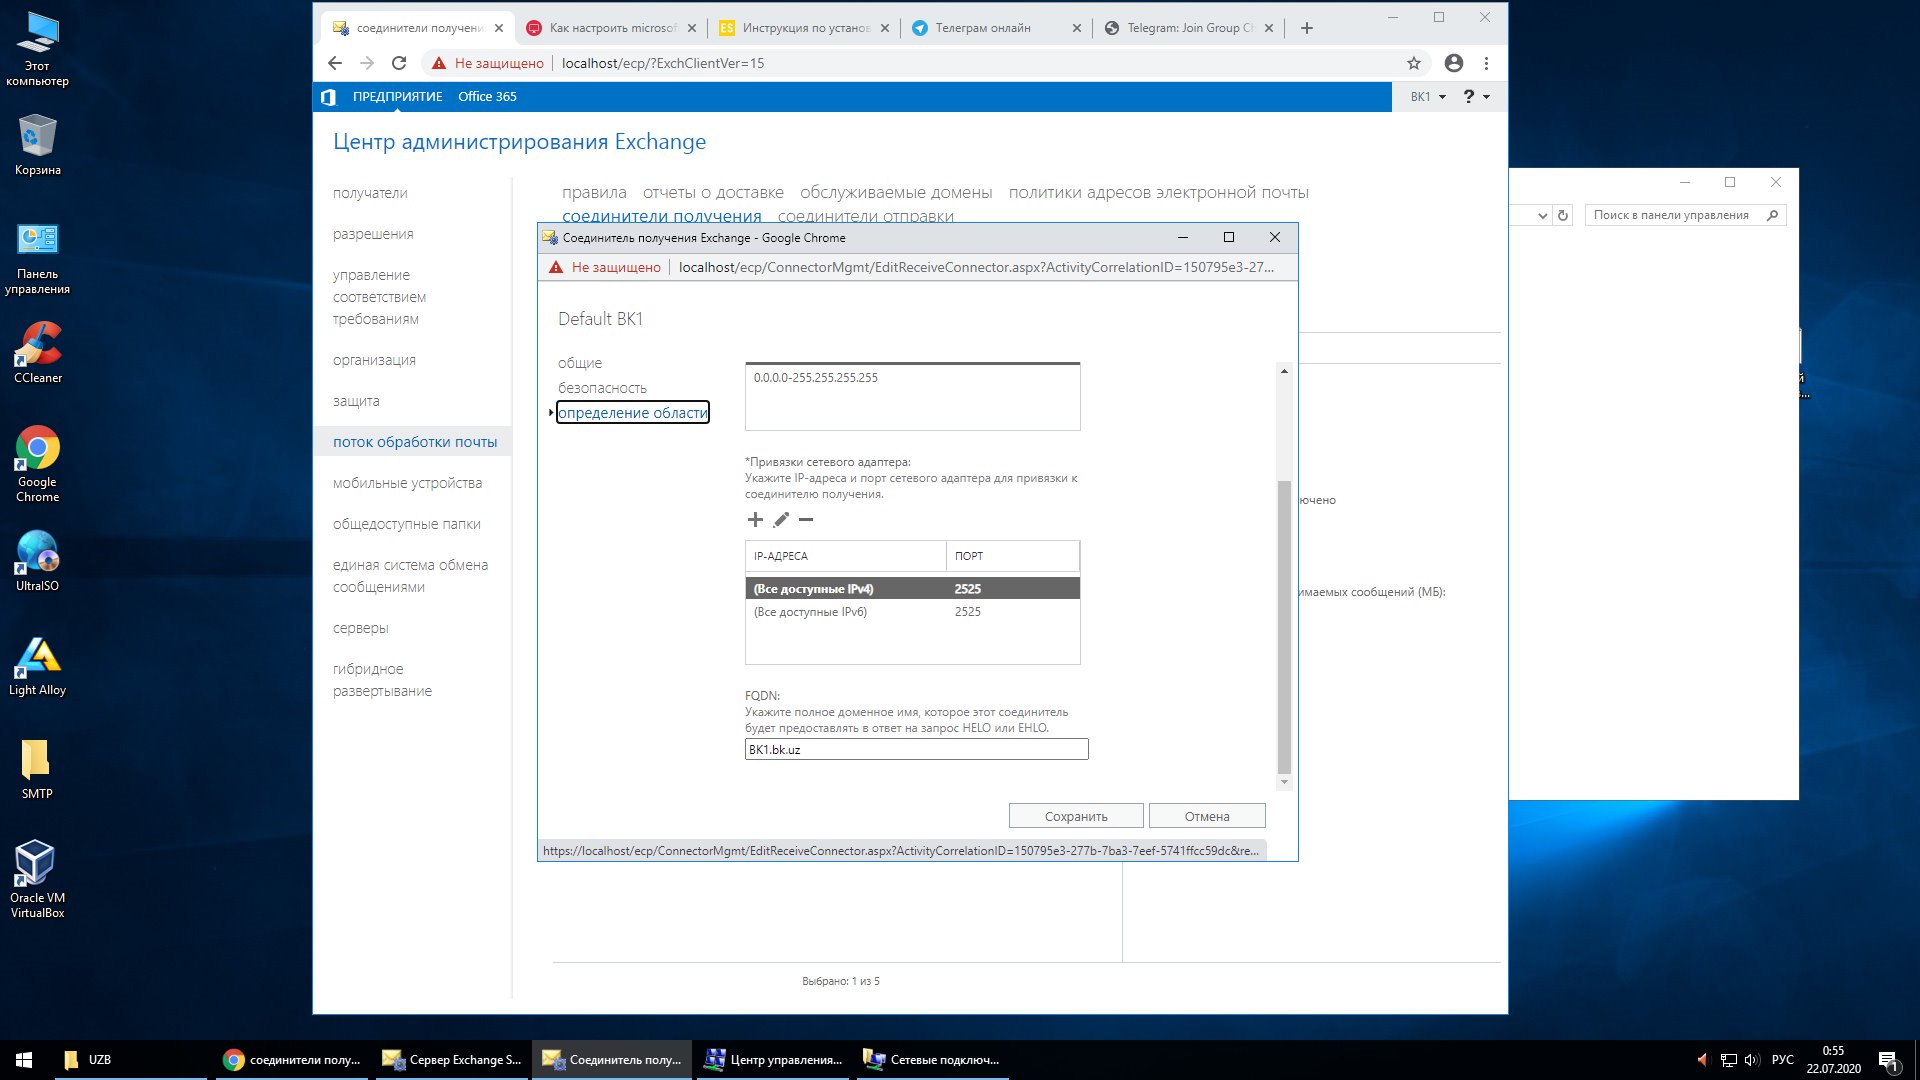1920x1080 pixels.
Task: Click the ПРЕДПРИЯТИЕ link in the header
Action: click(x=397, y=97)
